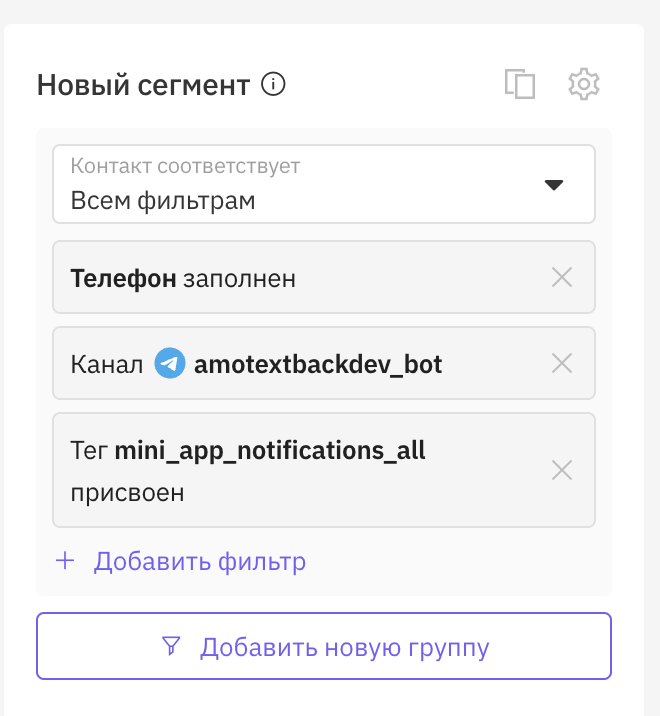Remove the Телефон заполнен filter
Image resolution: width=660 pixels, height=716 pixels.
coord(562,277)
